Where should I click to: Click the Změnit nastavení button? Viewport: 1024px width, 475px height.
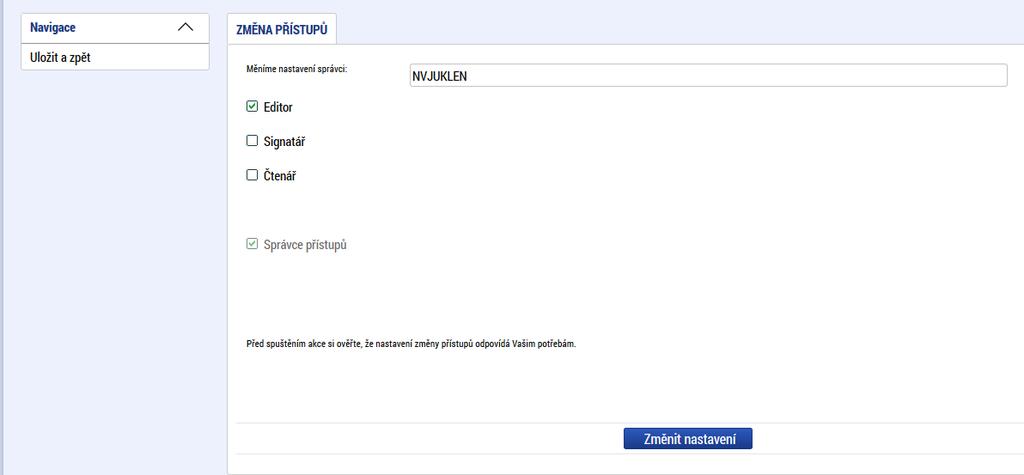(x=688, y=439)
